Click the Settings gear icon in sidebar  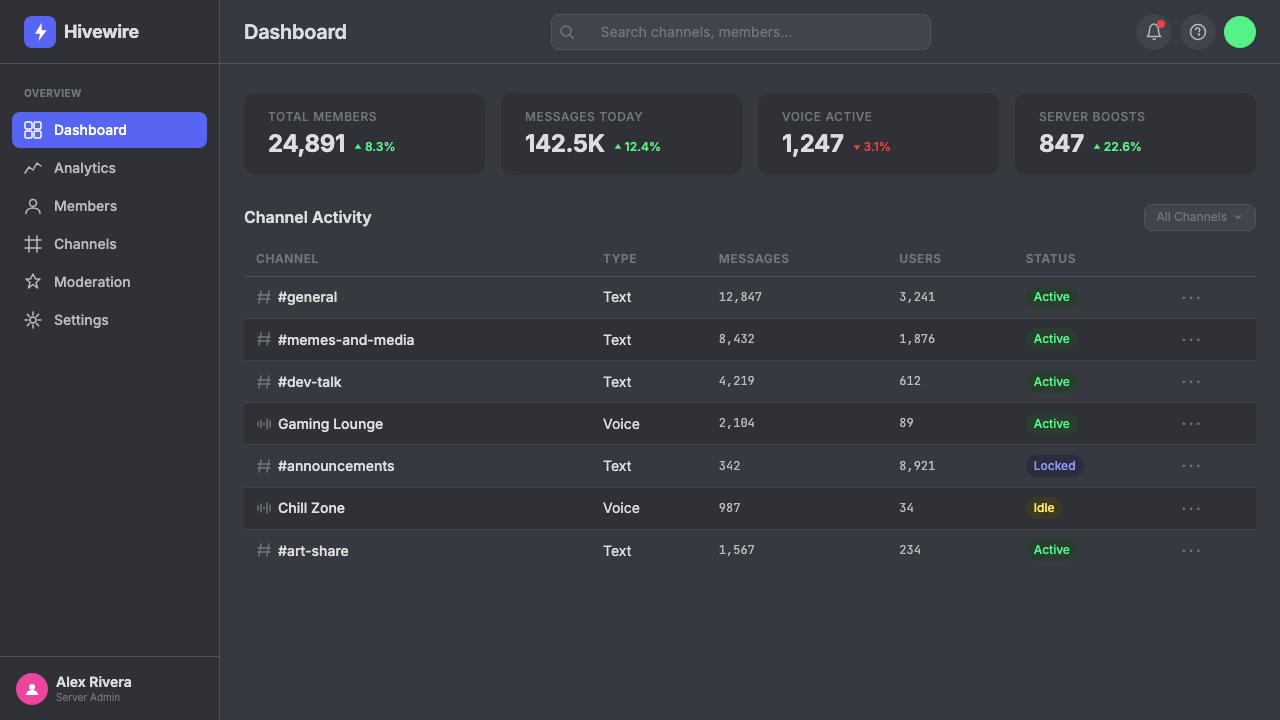[33, 320]
